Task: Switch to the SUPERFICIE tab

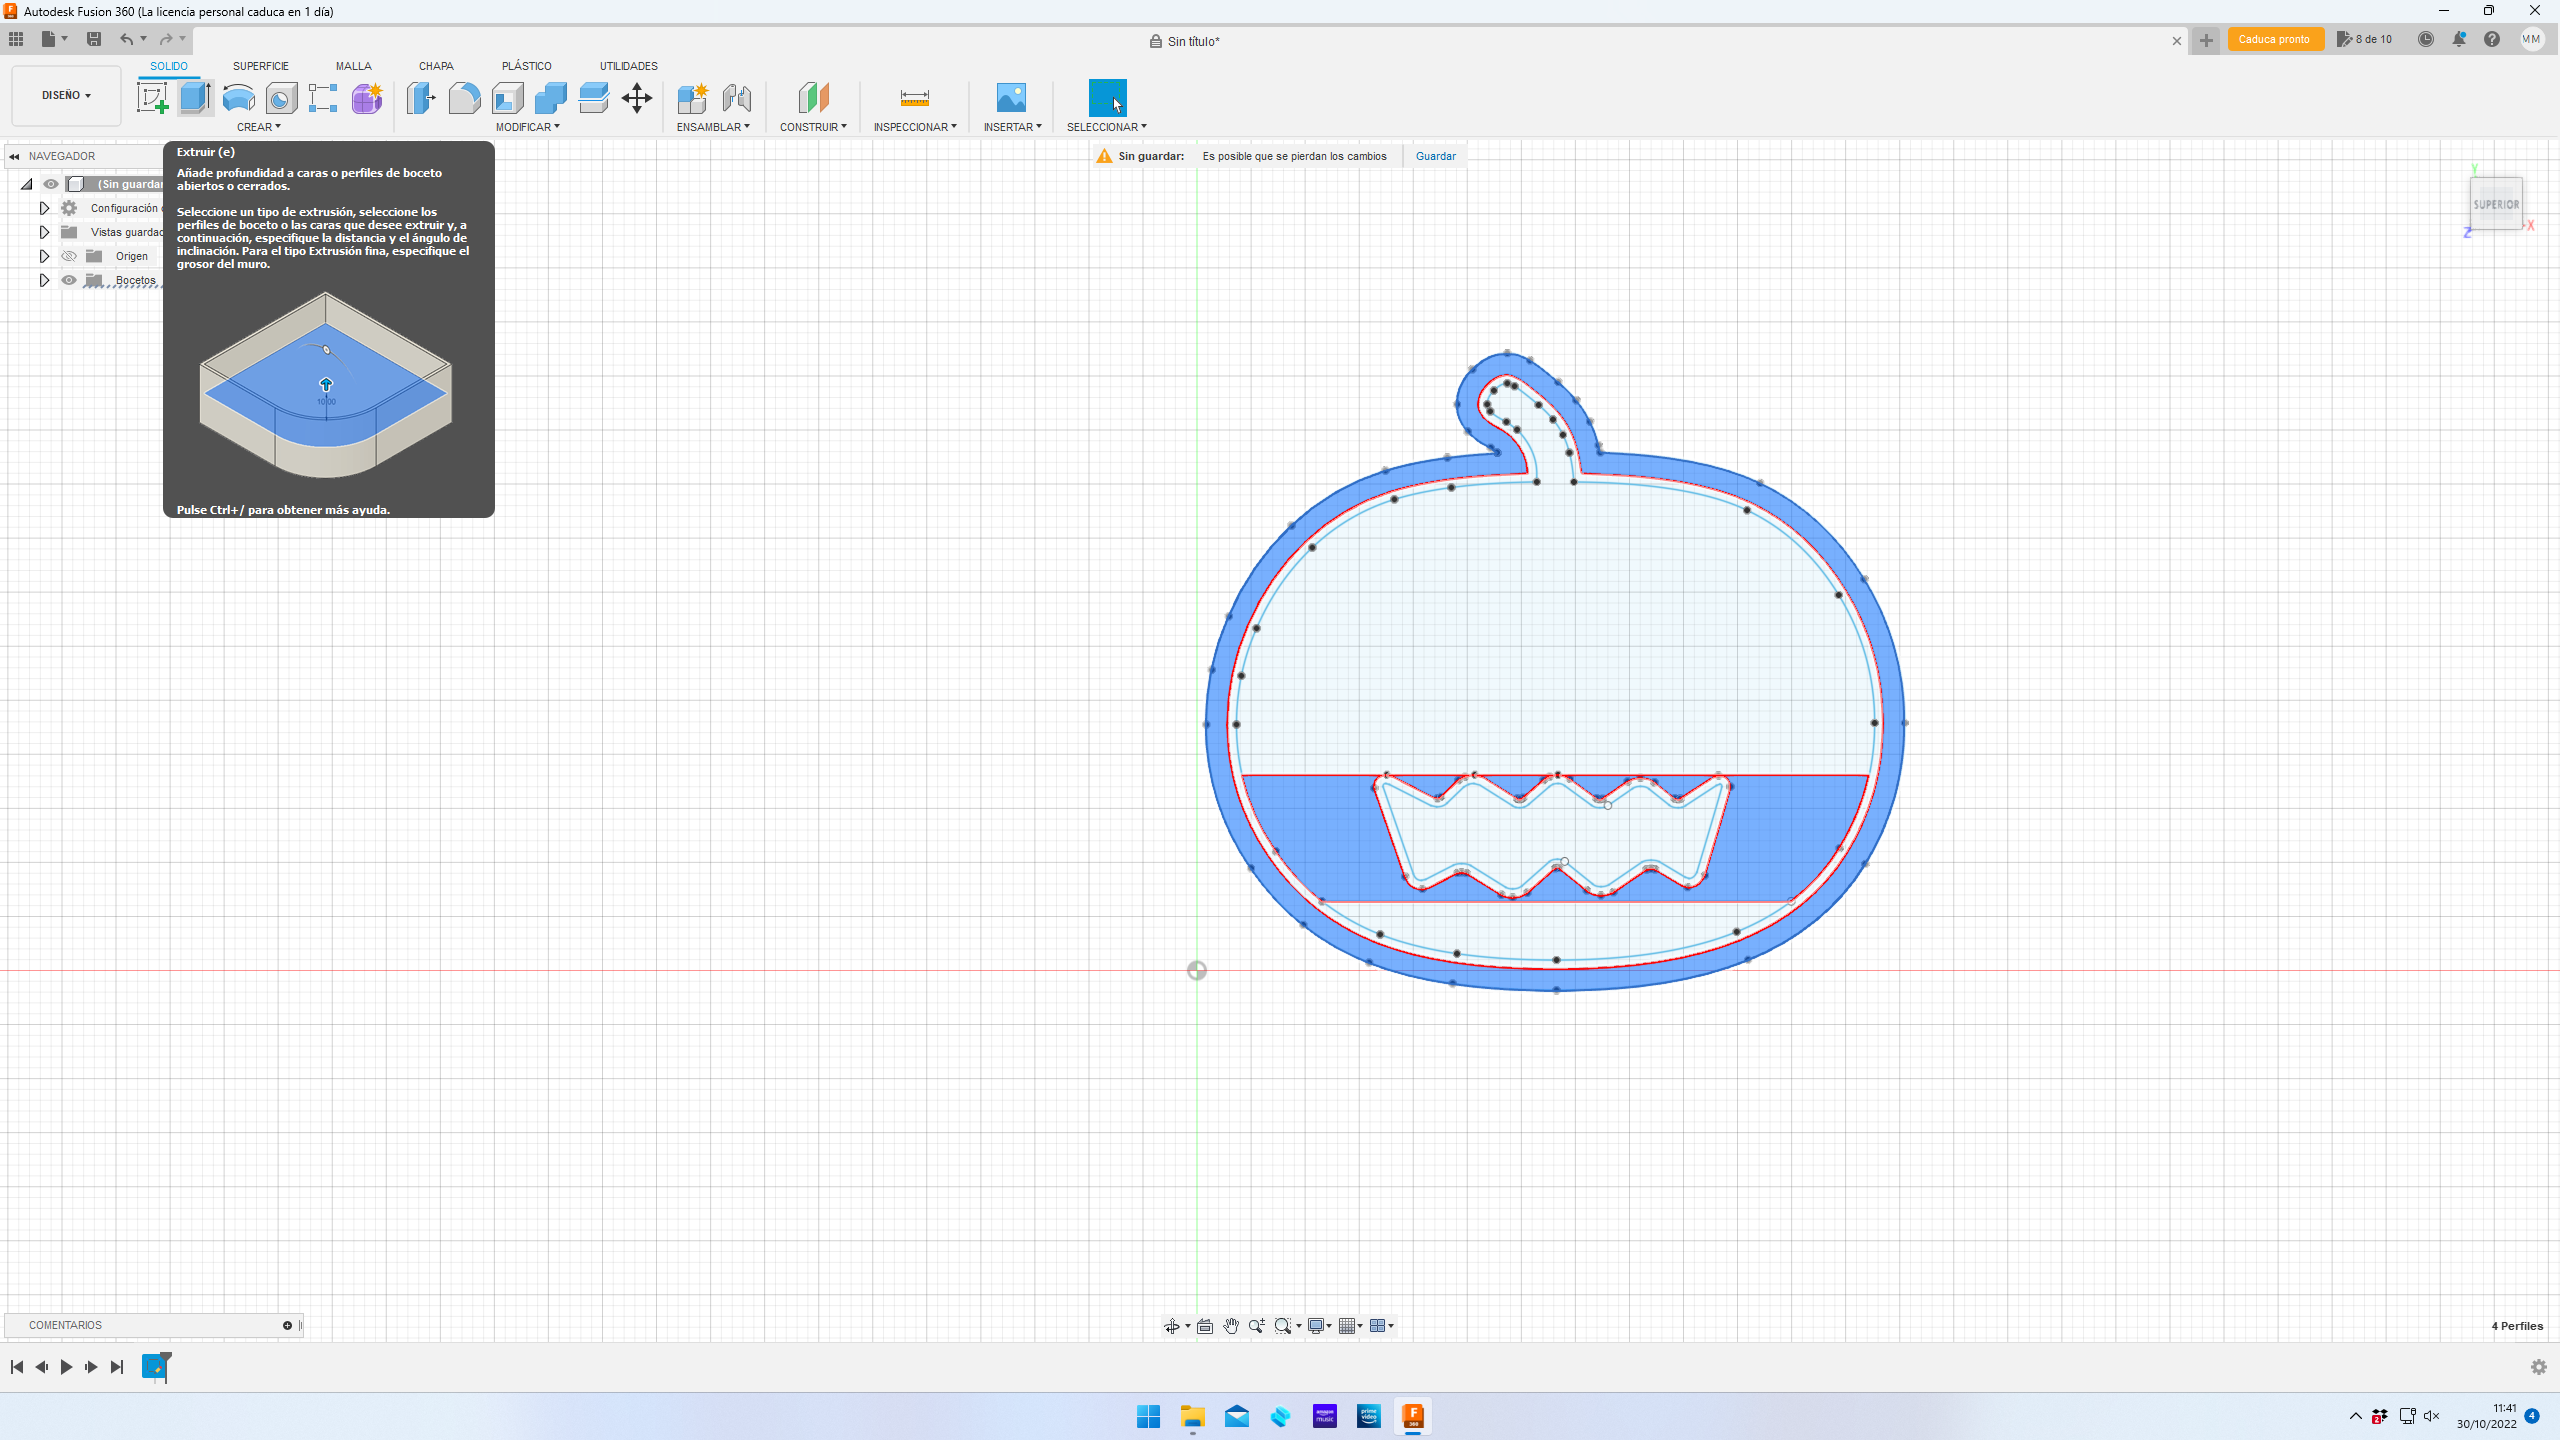Action: (260, 66)
